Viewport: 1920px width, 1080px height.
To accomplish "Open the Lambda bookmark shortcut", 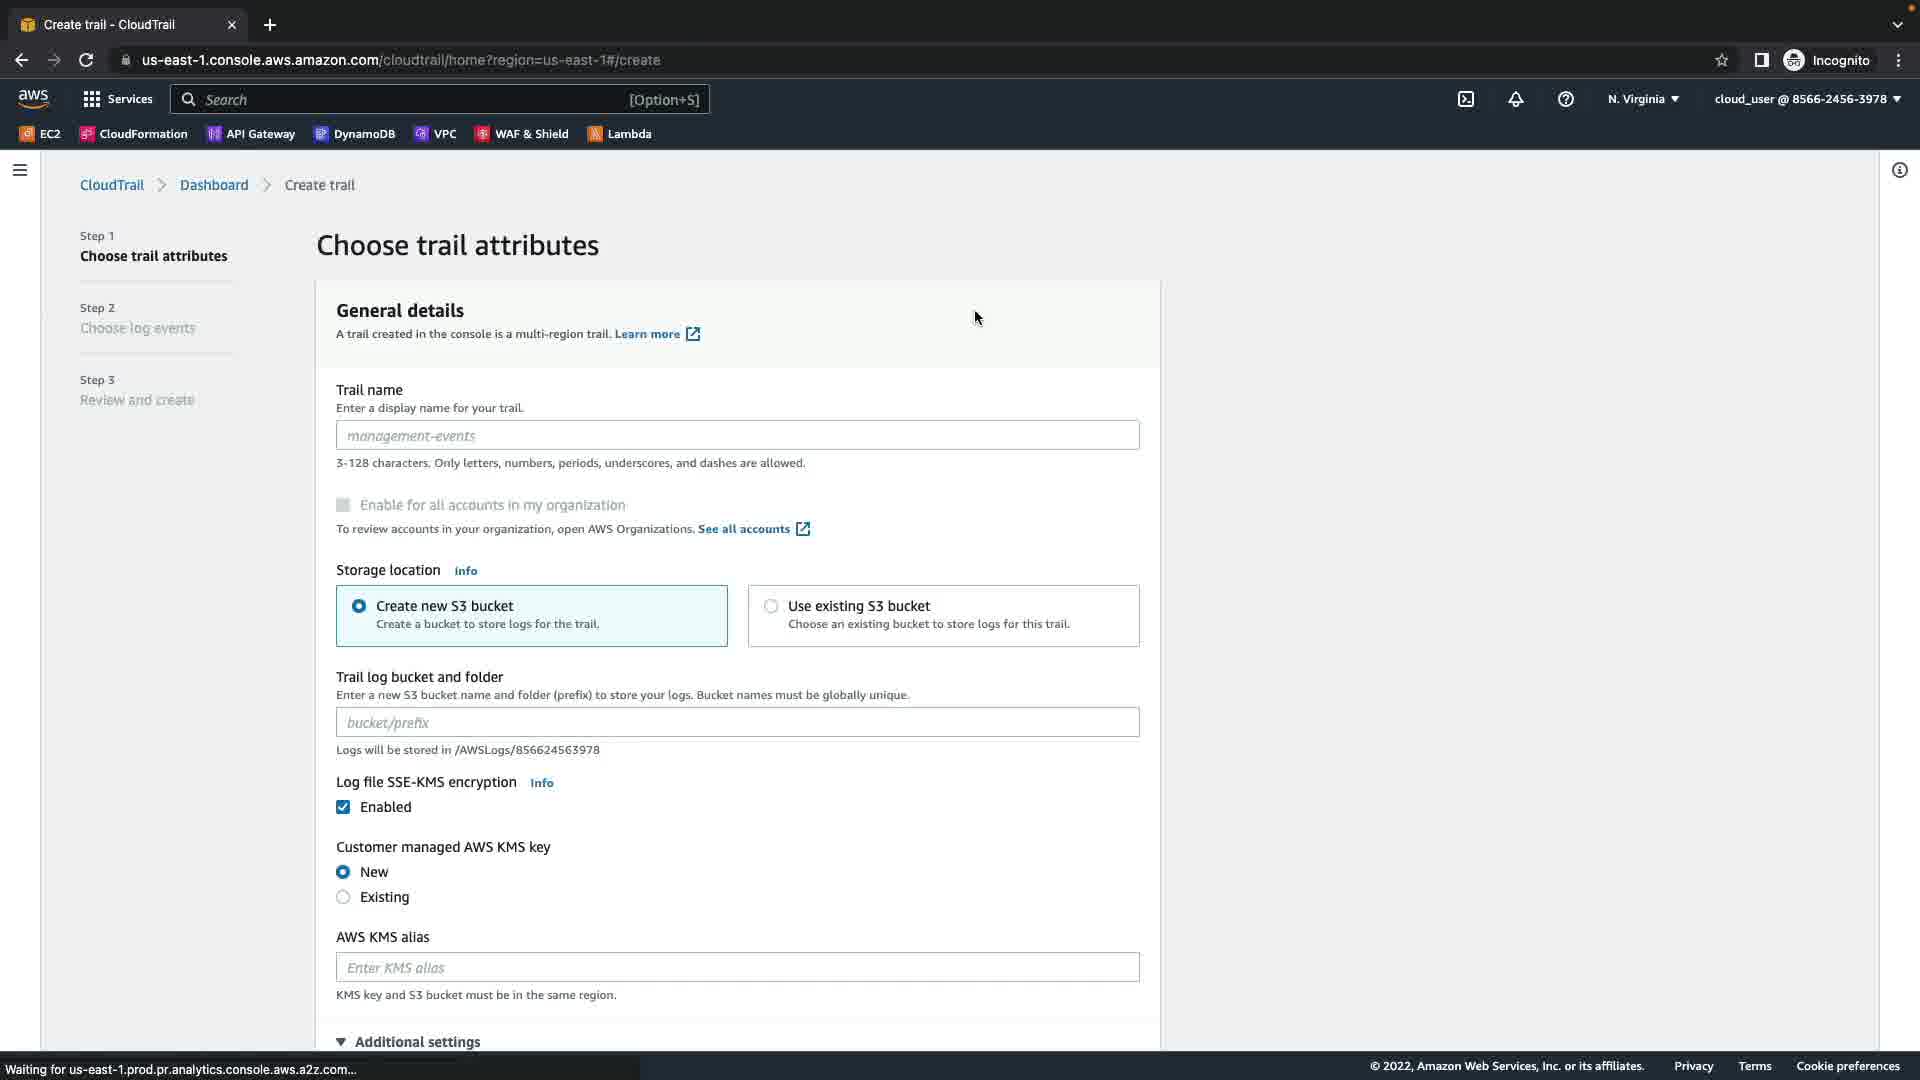I will click(x=619, y=134).
